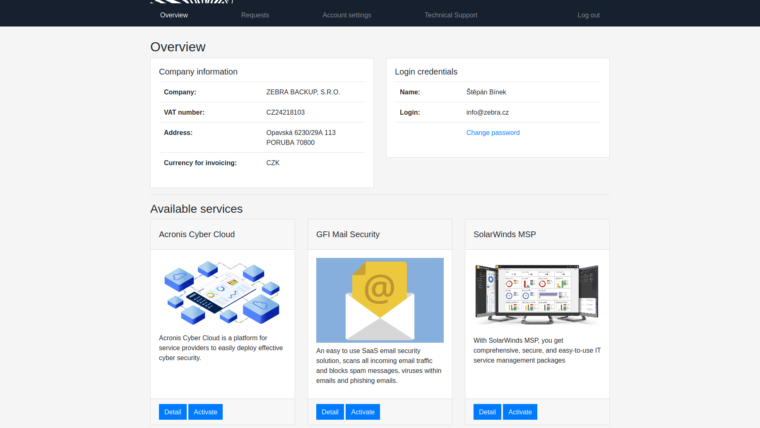Open the Technical Support page
760x428 pixels.
pyautogui.click(x=451, y=15)
